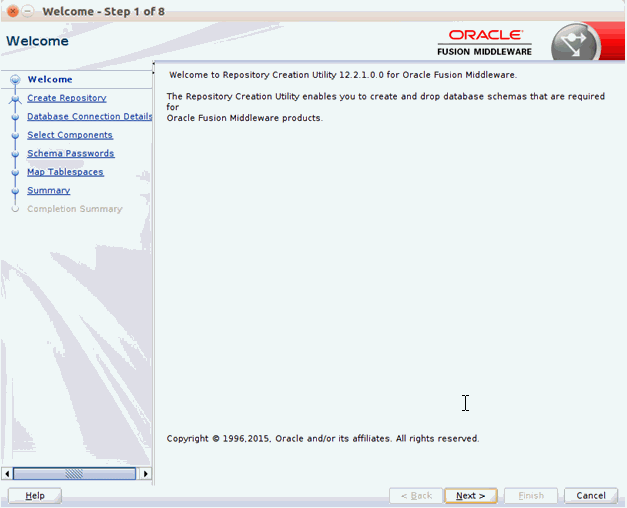Select Welcome step in sidebar
The height and width of the screenshot is (508, 627).
[x=50, y=80]
